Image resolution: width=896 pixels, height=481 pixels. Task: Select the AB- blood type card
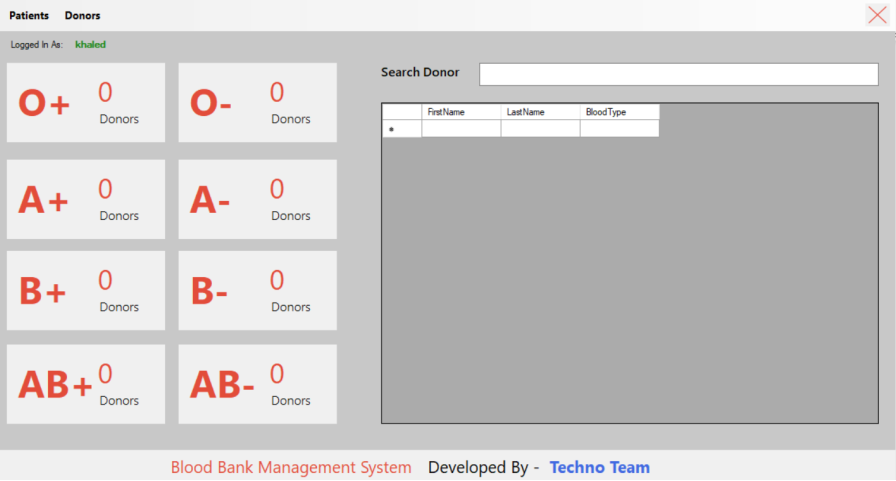(x=257, y=384)
